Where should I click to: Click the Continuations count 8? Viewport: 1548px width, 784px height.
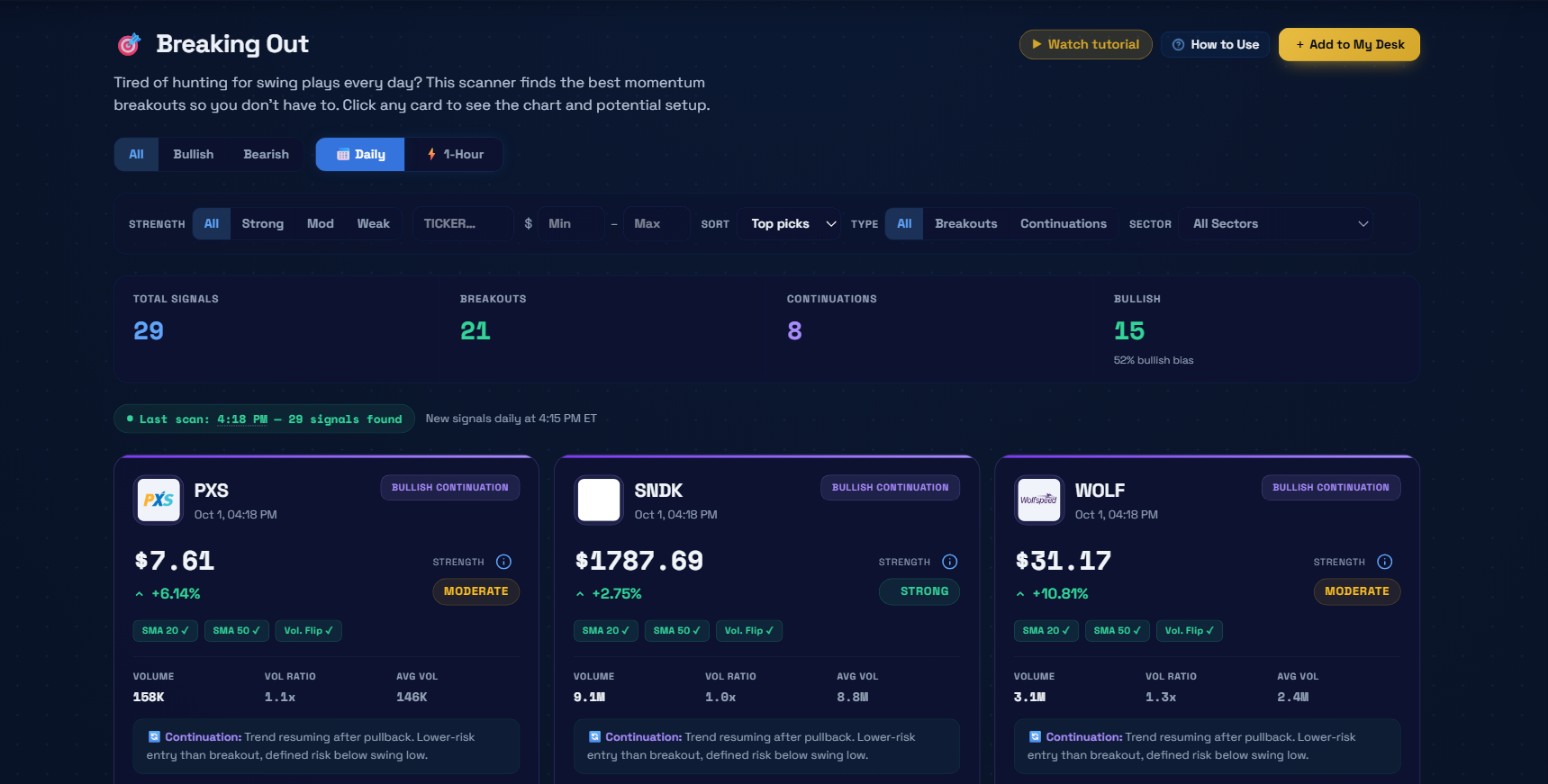click(x=795, y=331)
